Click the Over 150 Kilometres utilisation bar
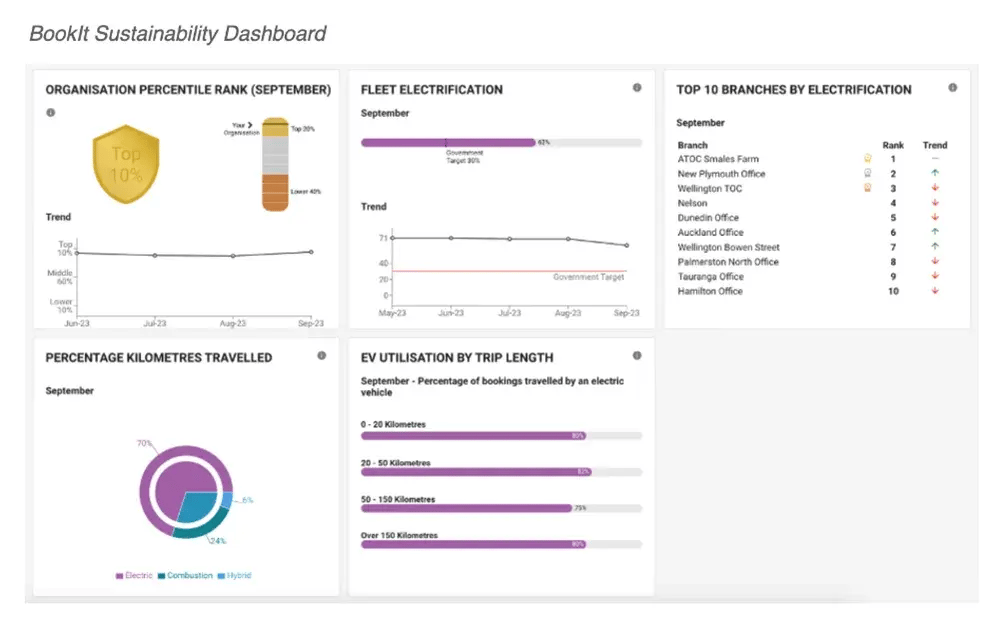999x623 pixels. pyautogui.click(x=501, y=545)
